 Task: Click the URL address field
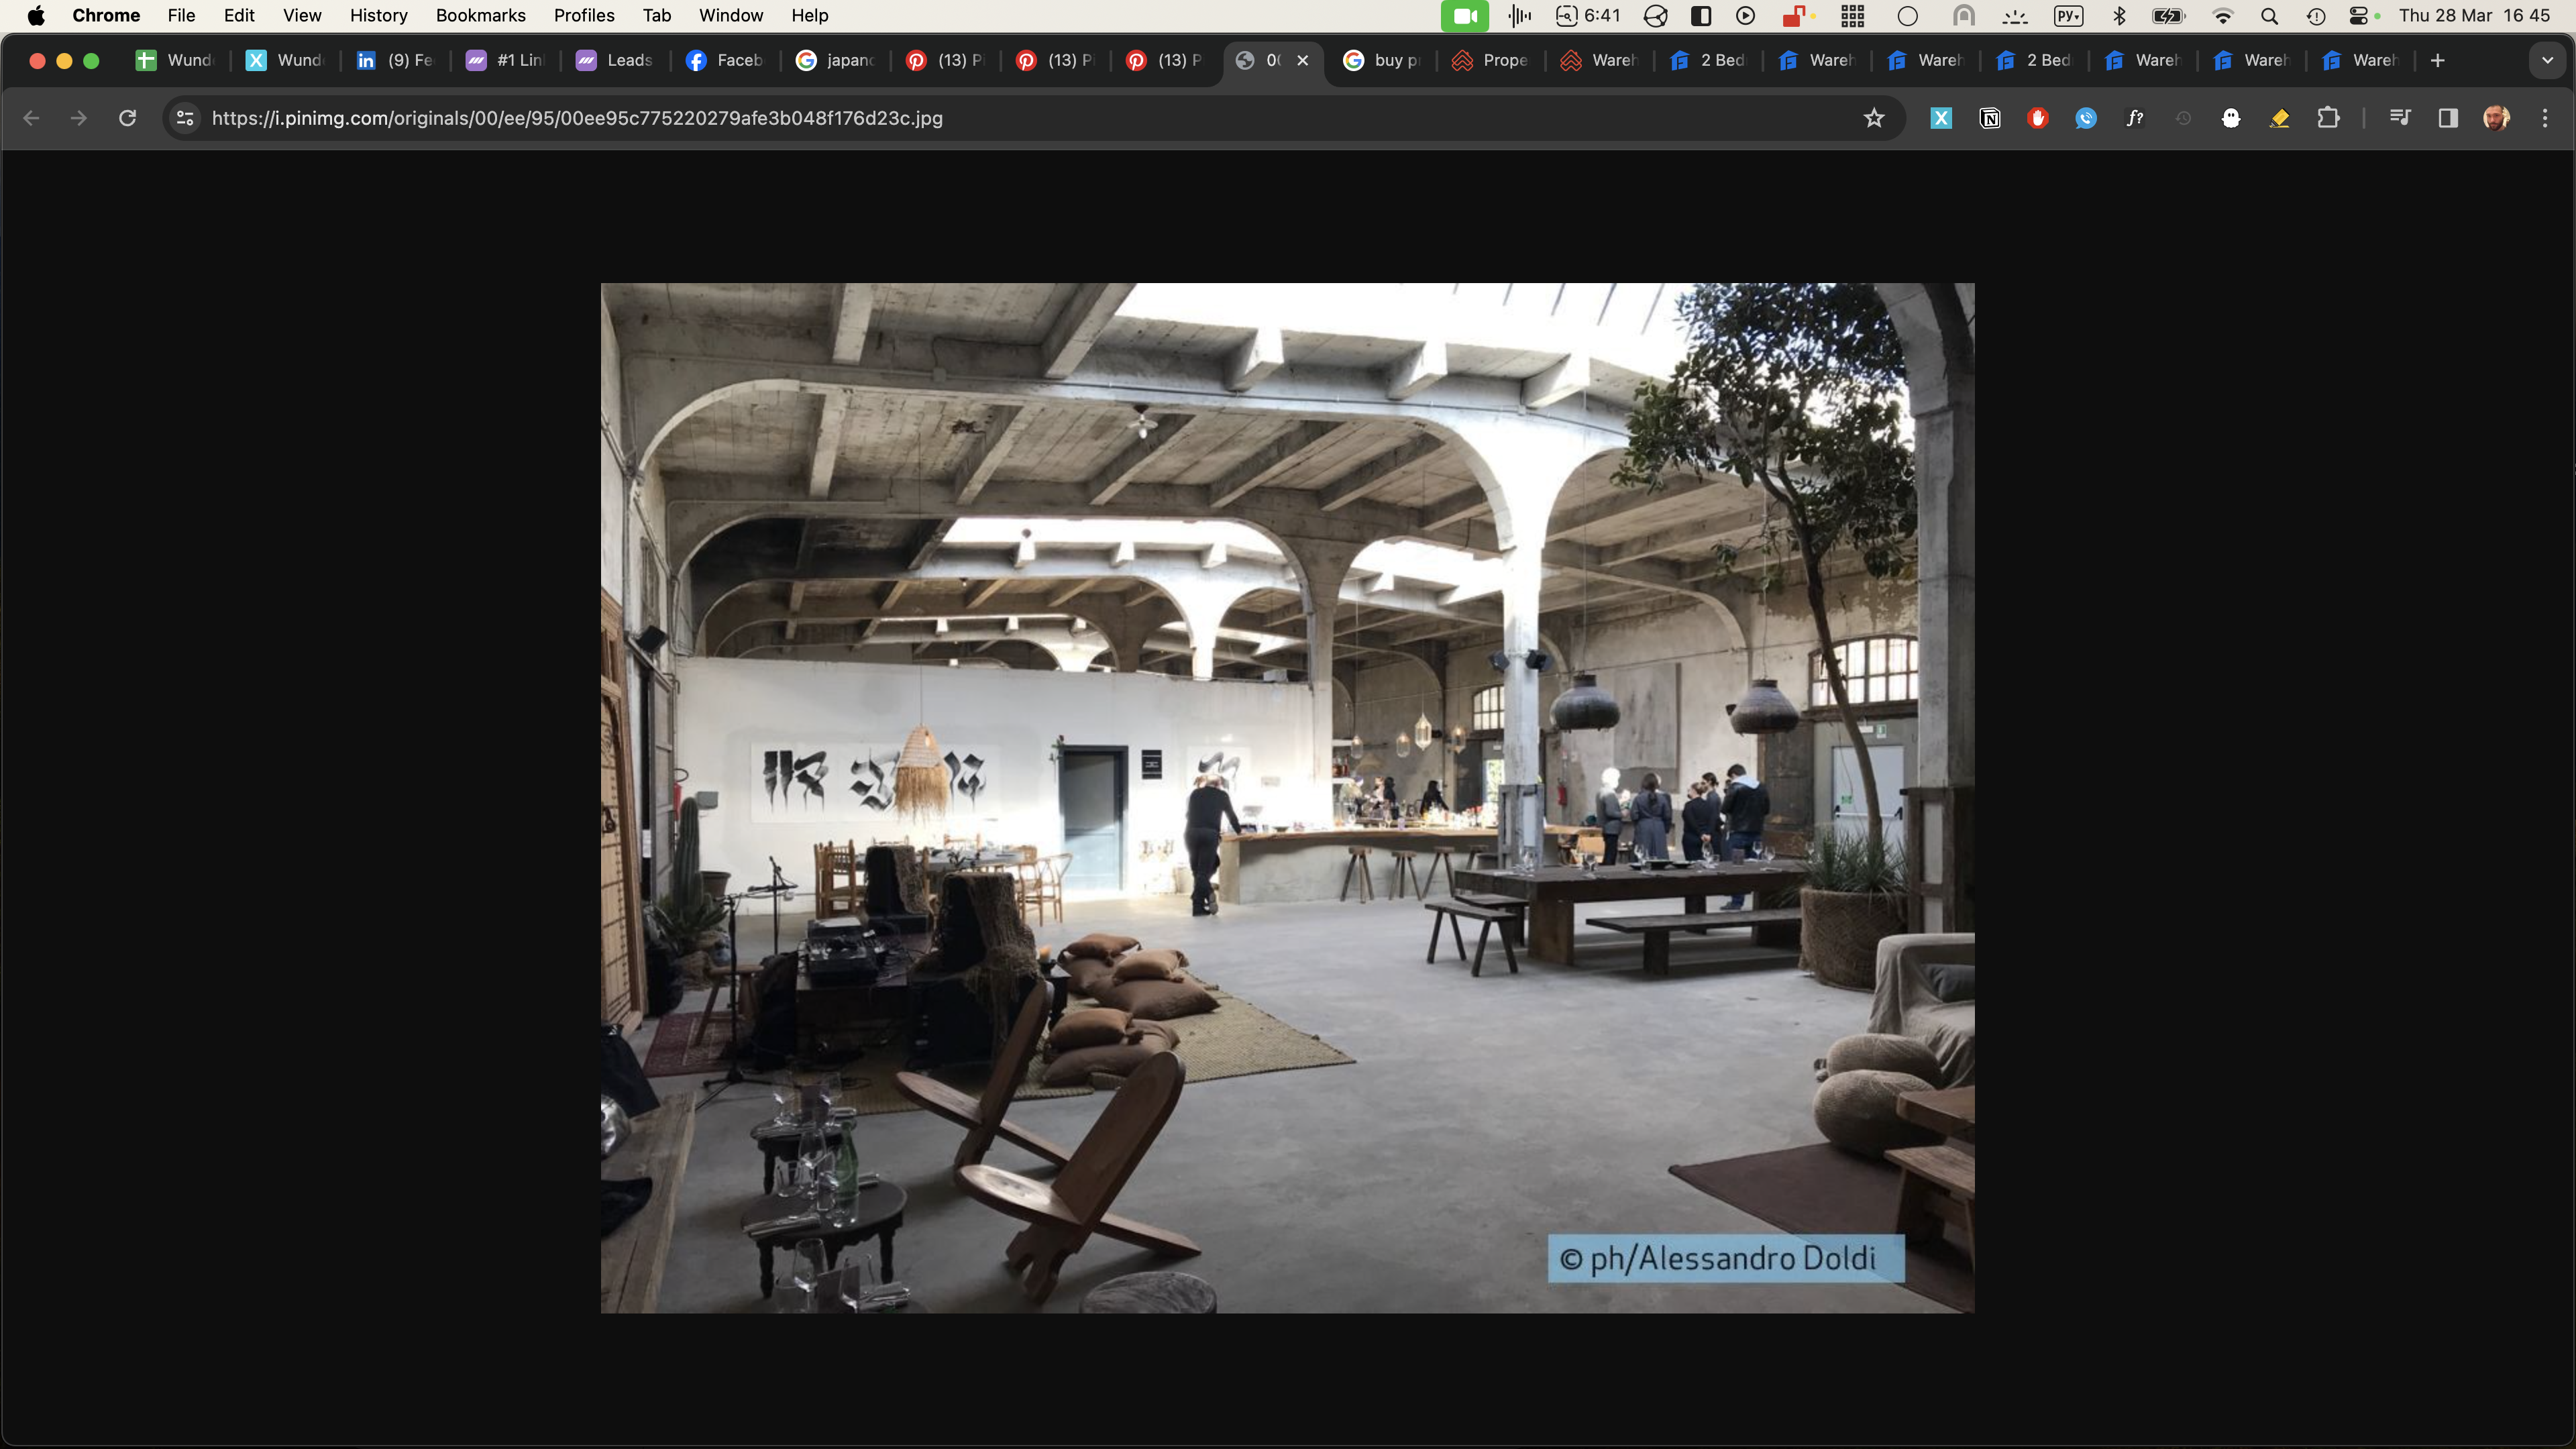click(1000, 118)
